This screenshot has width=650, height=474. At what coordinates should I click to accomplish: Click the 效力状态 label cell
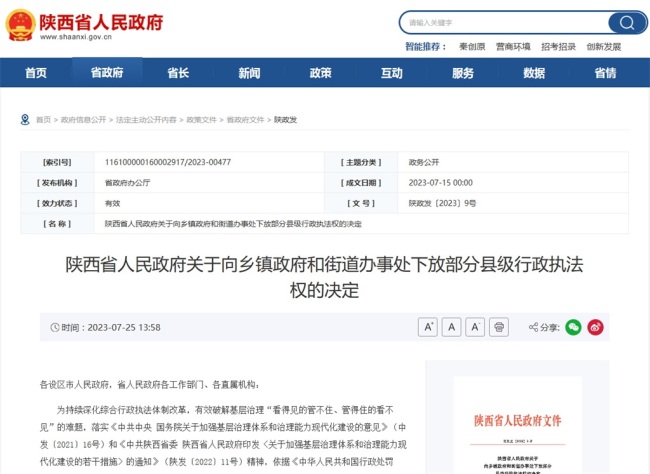coord(57,204)
